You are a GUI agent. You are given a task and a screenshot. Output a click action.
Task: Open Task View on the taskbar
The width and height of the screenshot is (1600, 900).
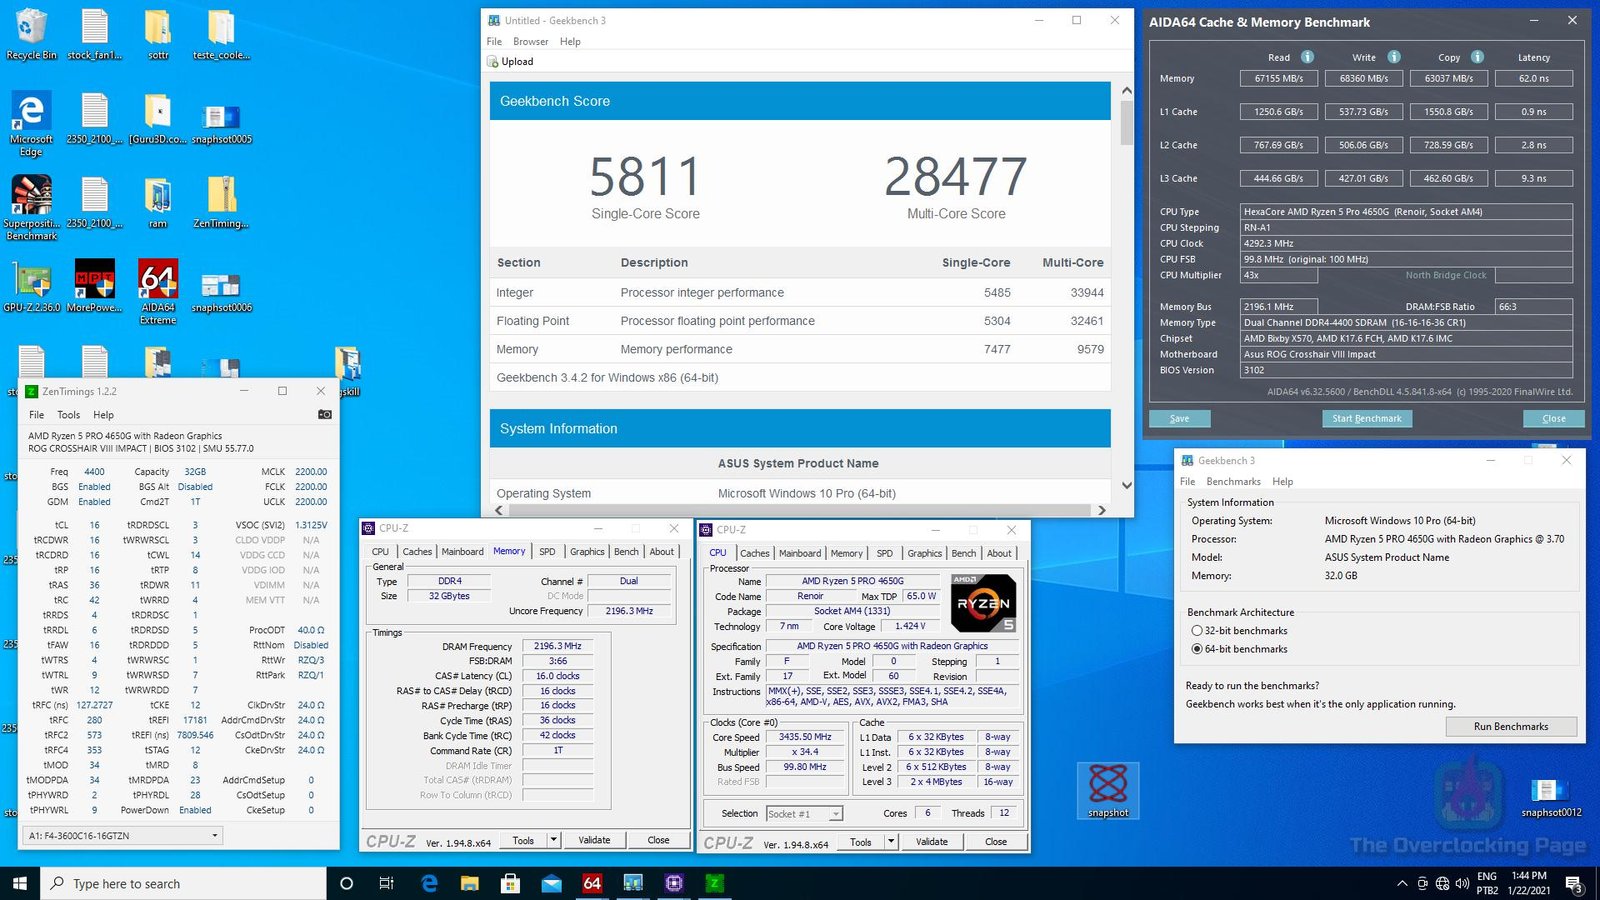tap(386, 883)
